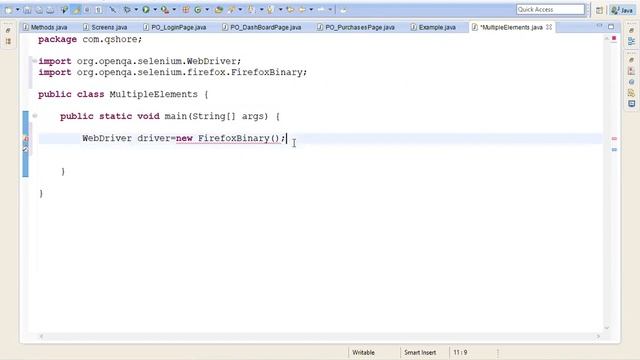The image size is (640, 360).
Task: Restore top right trim view stack
Action: point(631,30)
